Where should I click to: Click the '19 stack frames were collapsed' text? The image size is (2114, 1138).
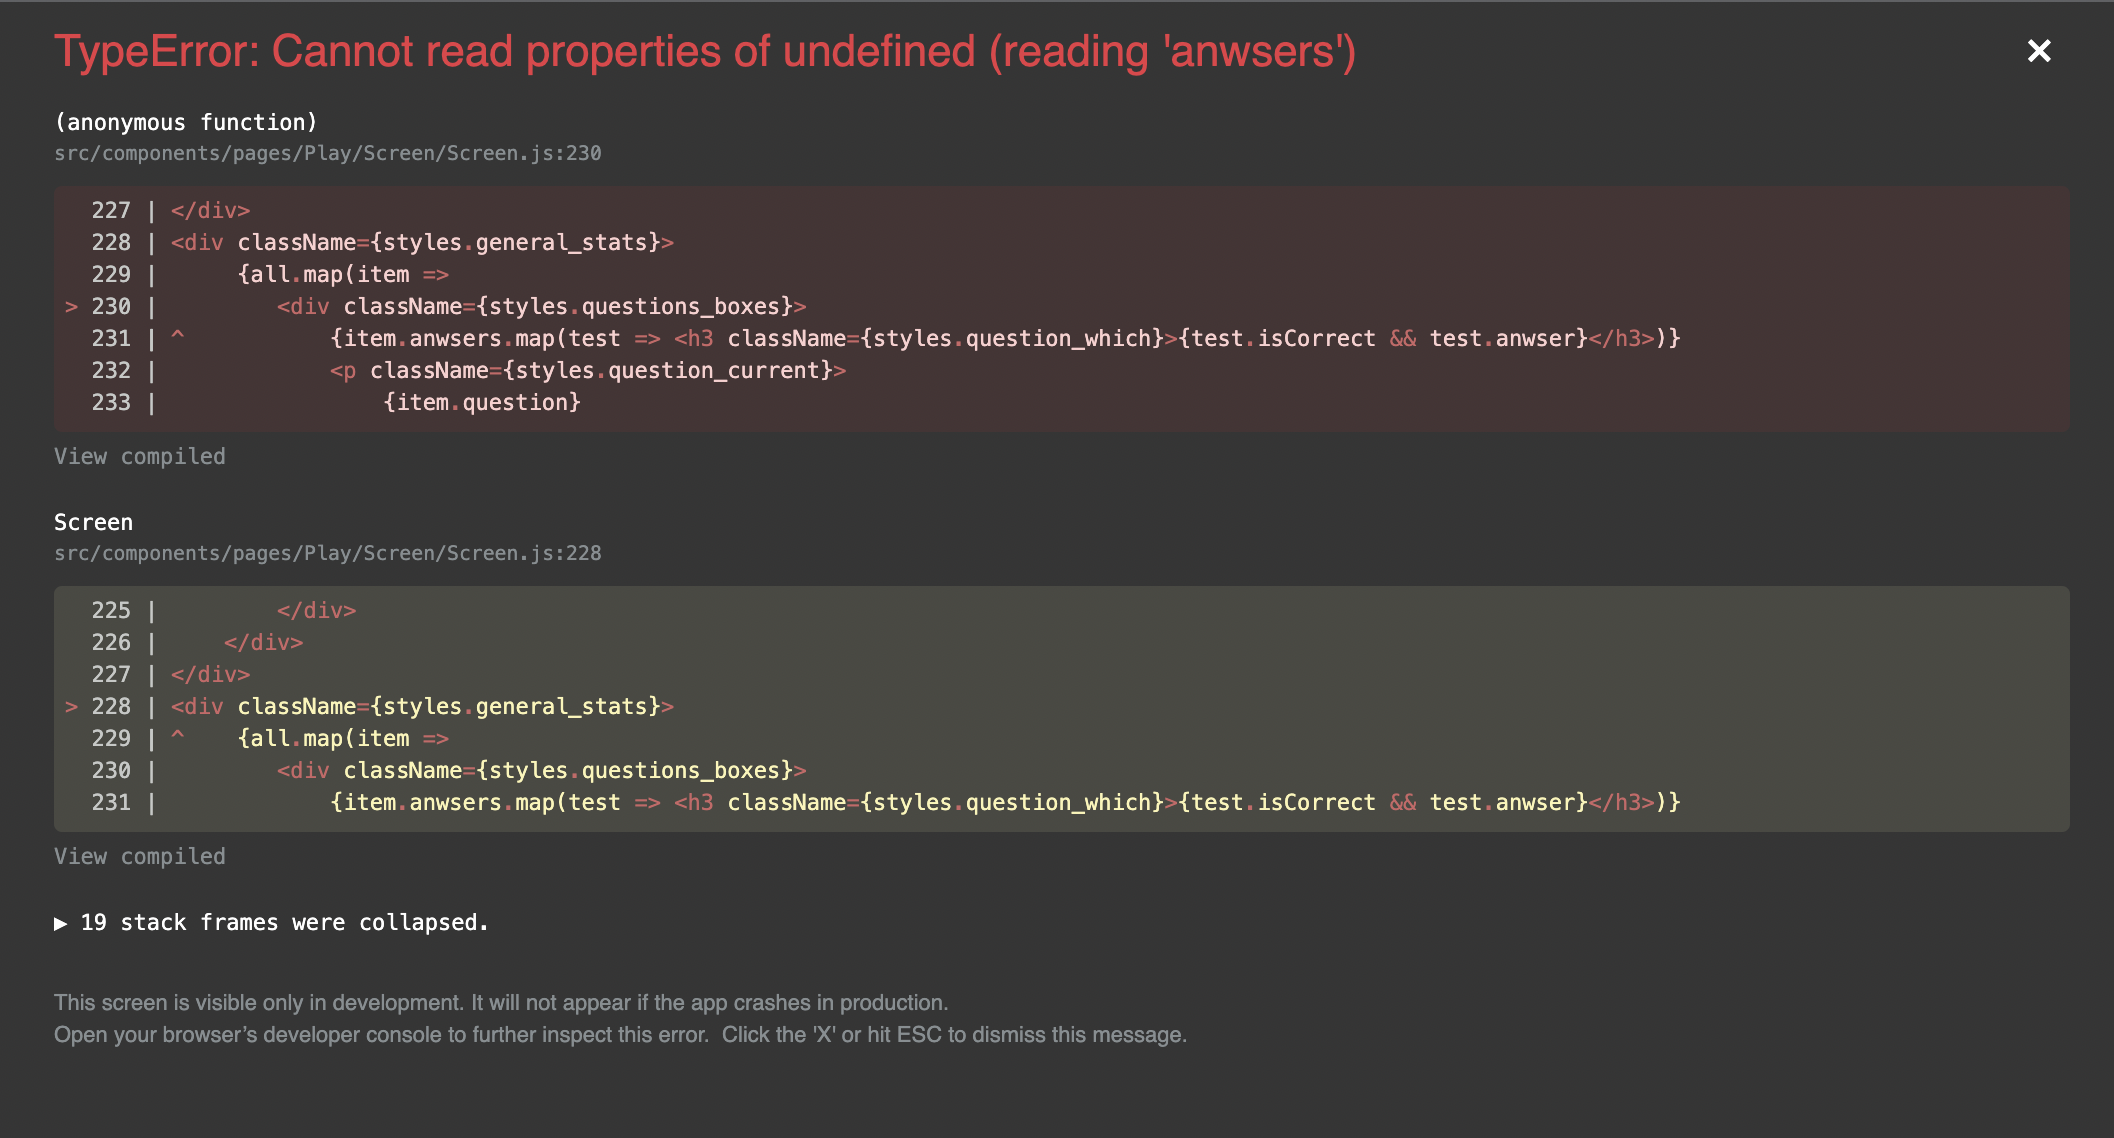coord(285,923)
